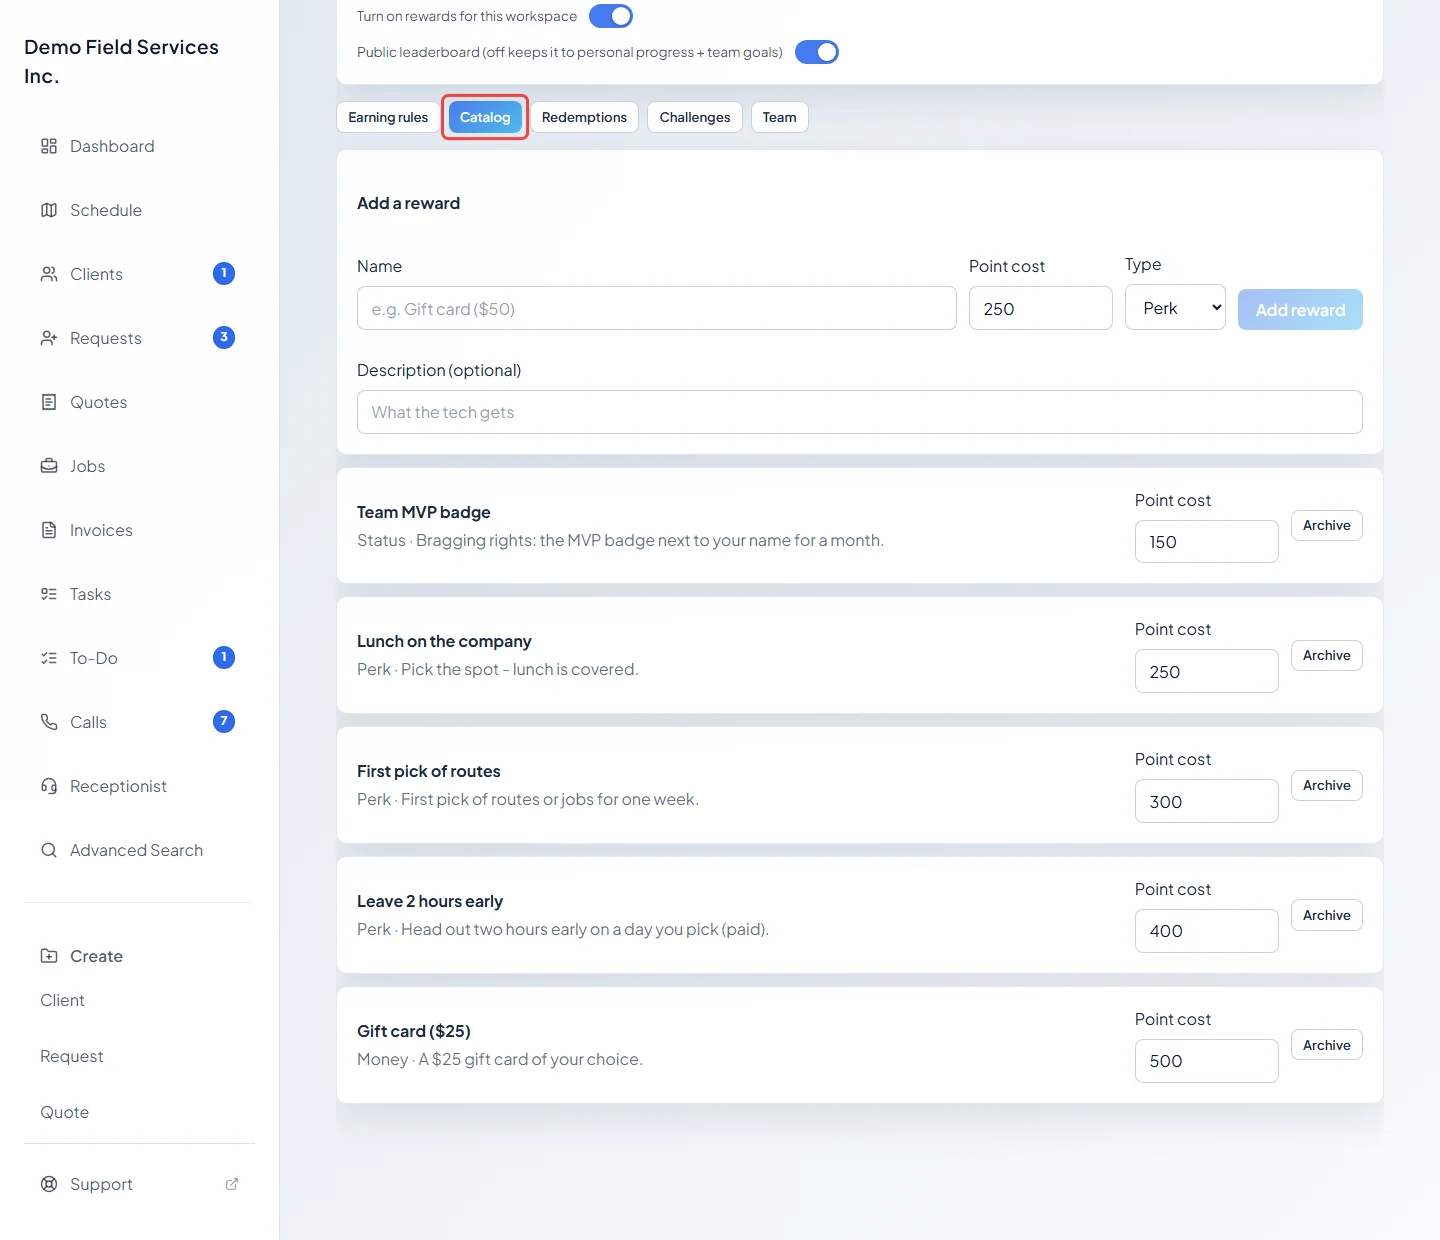Click the Support lifebuoy icon
The height and width of the screenshot is (1240, 1440).
tap(49, 1184)
